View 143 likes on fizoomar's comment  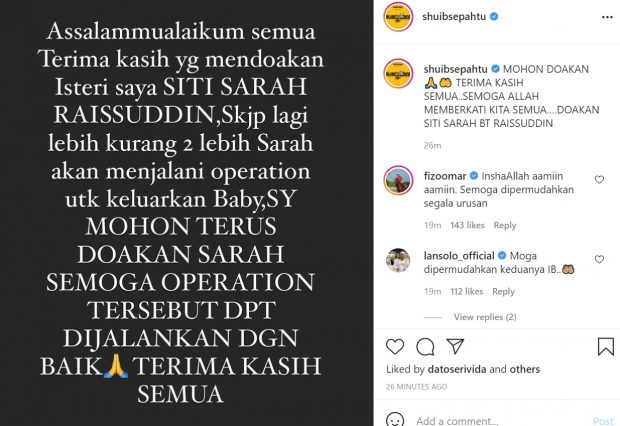[467, 225]
